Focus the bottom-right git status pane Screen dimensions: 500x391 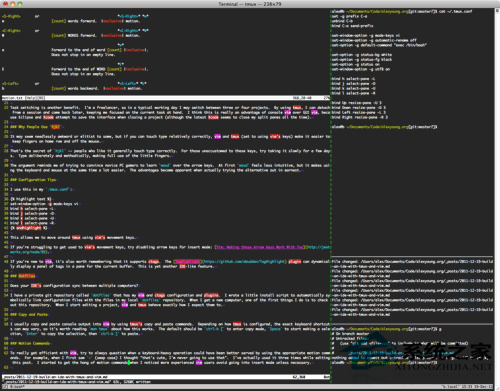(412, 353)
